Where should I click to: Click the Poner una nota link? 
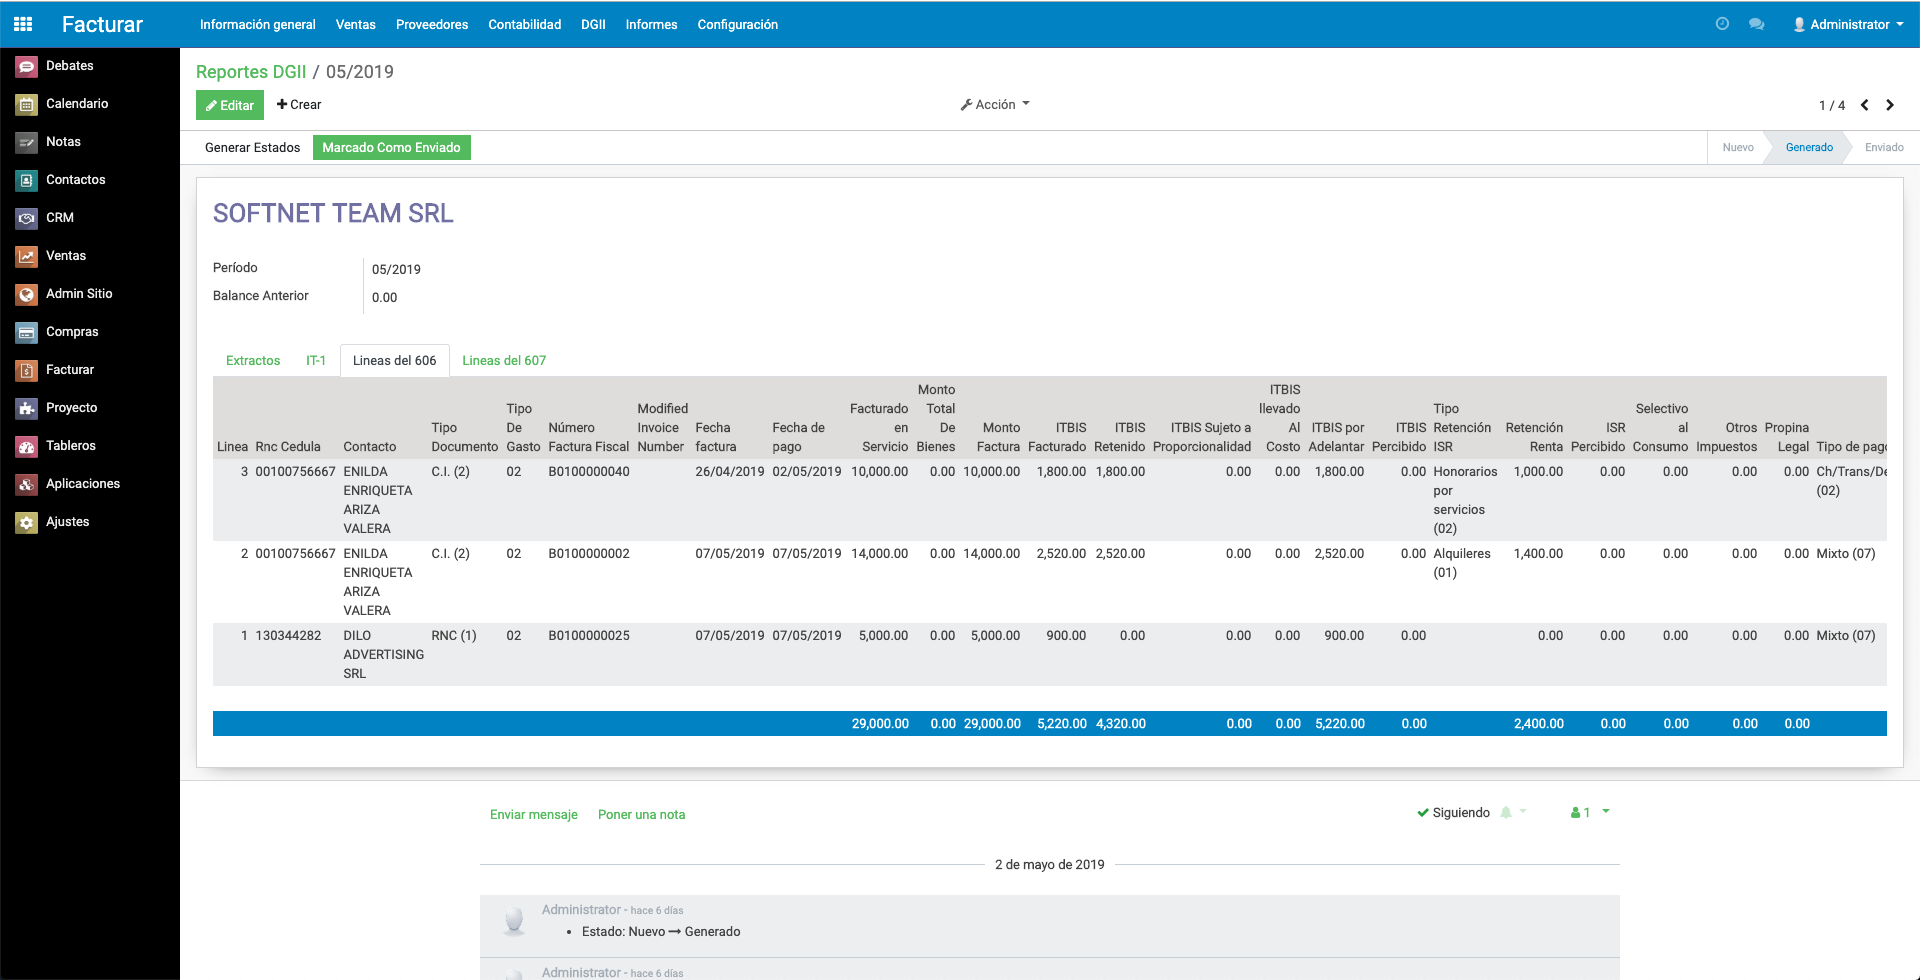point(642,815)
